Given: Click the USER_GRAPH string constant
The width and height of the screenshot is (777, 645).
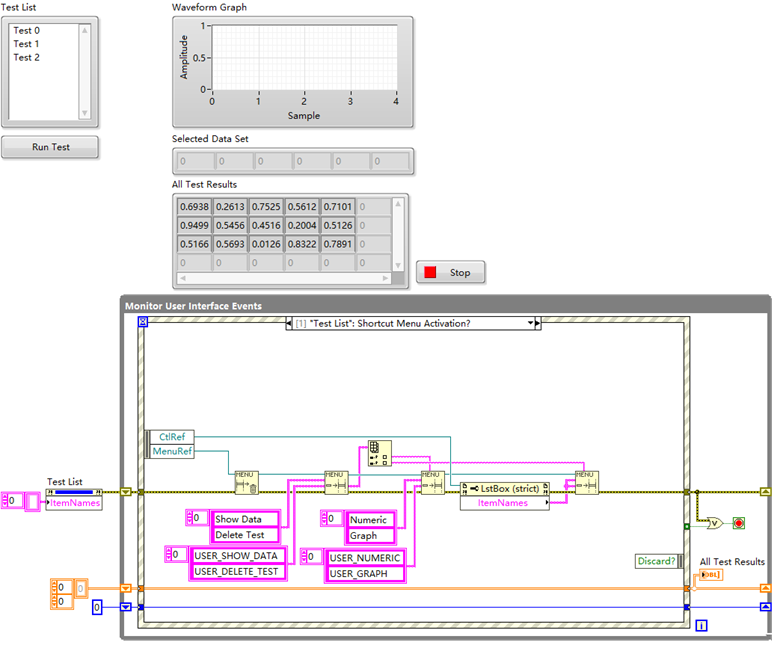Looking at the screenshot, I should (365, 574).
